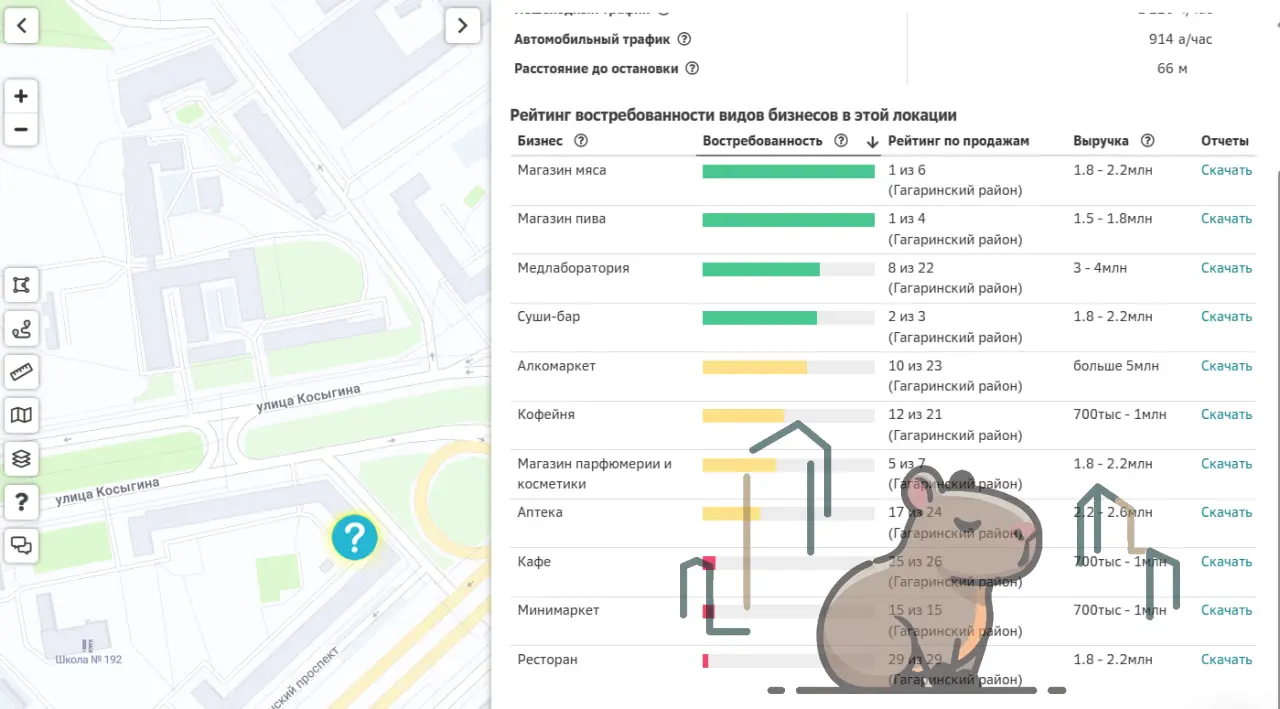Download report for Минимаркет
The width and height of the screenshot is (1280, 709).
pos(1226,611)
